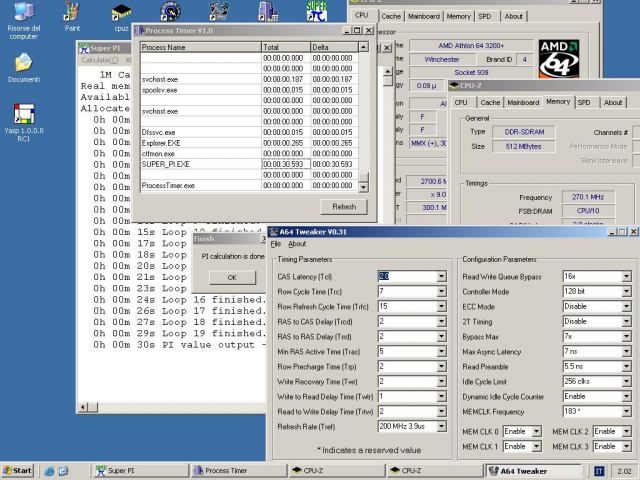Open Dynamic Idle Cycle Counter dropdown
The height and width of the screenshot is (480, 640).
(627, 397)
